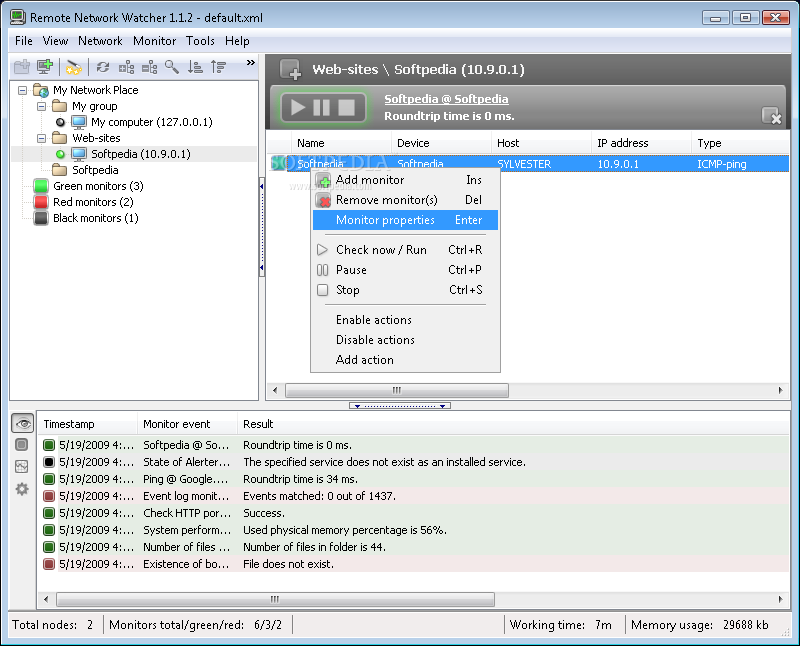This screenshot has width=800, height=646.
Task: Open the File menu
Action: (23, 41)
